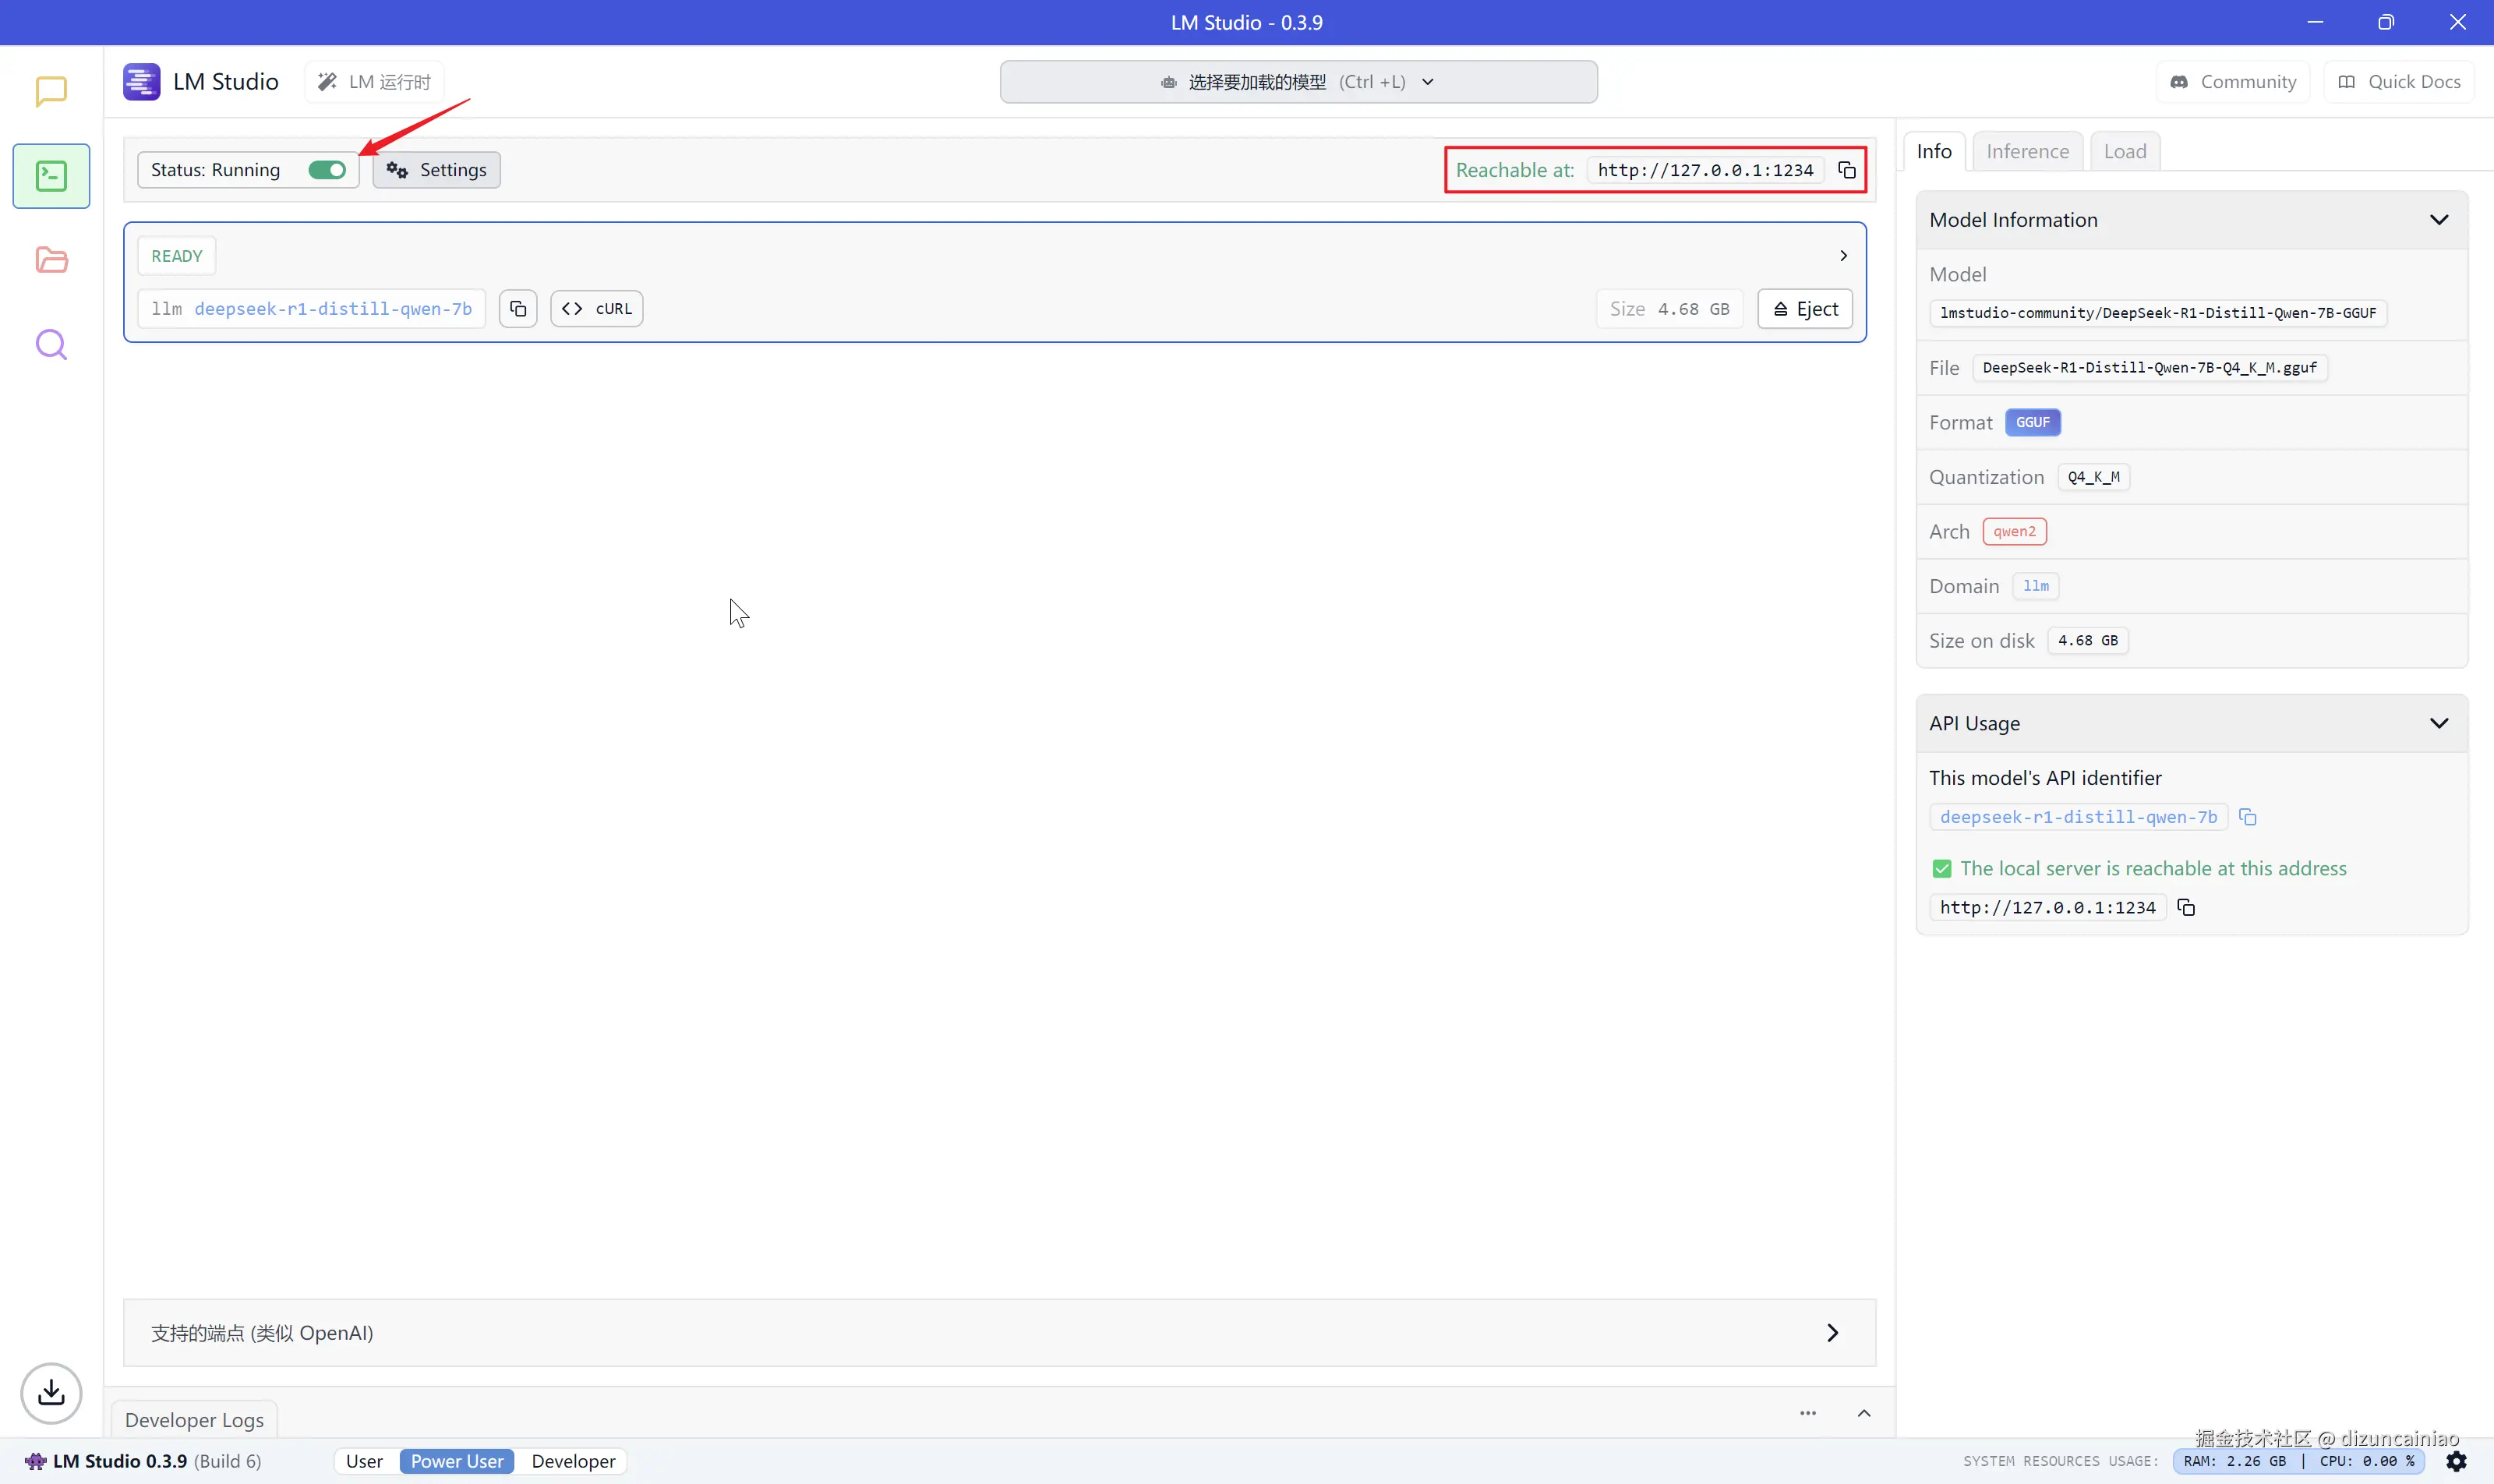Switch to Power User mode

(457, 1461)
